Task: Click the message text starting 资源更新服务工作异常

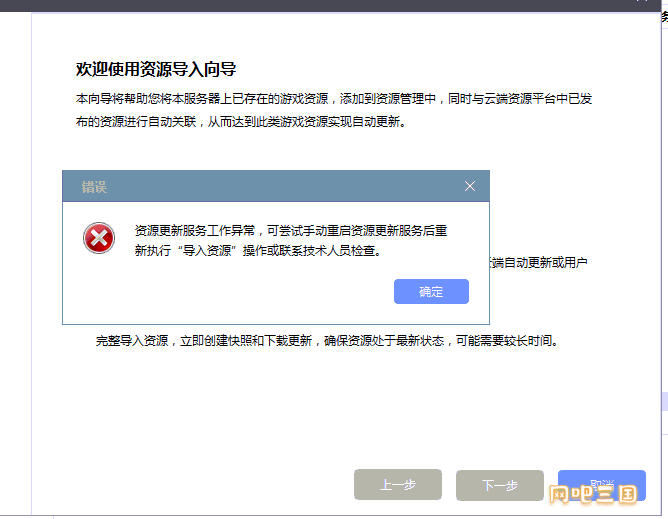Action: 291,241
